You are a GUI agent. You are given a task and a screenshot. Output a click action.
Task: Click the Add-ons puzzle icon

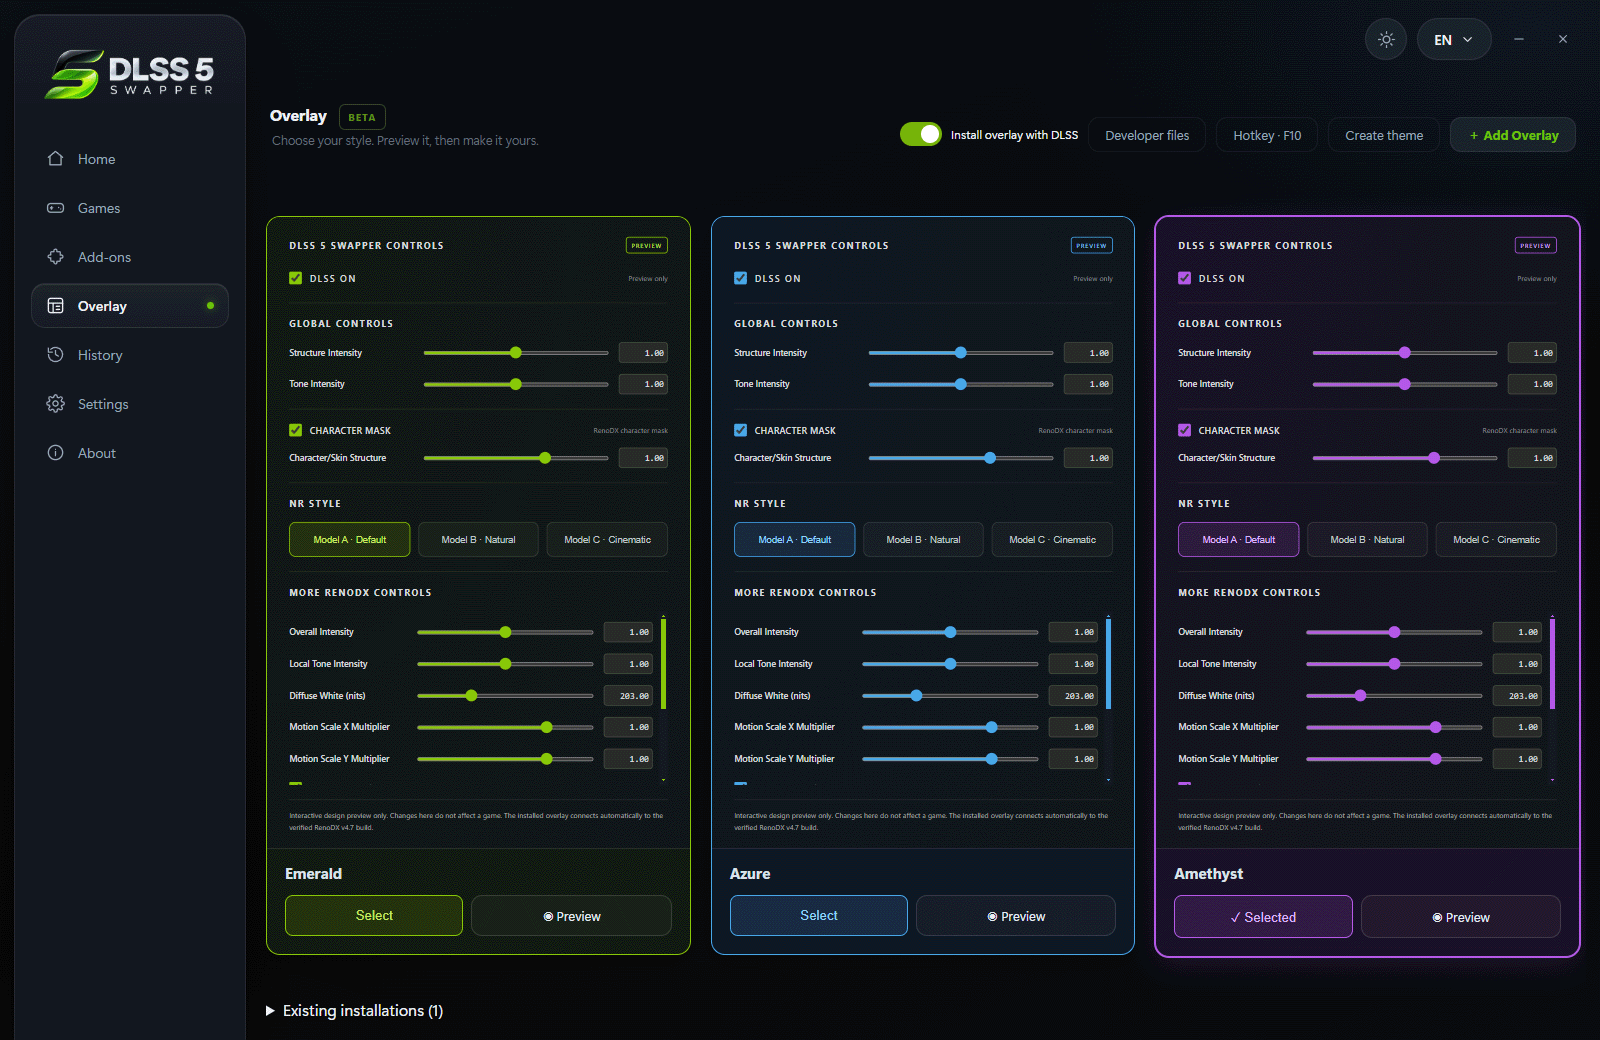tap(56, 257)
